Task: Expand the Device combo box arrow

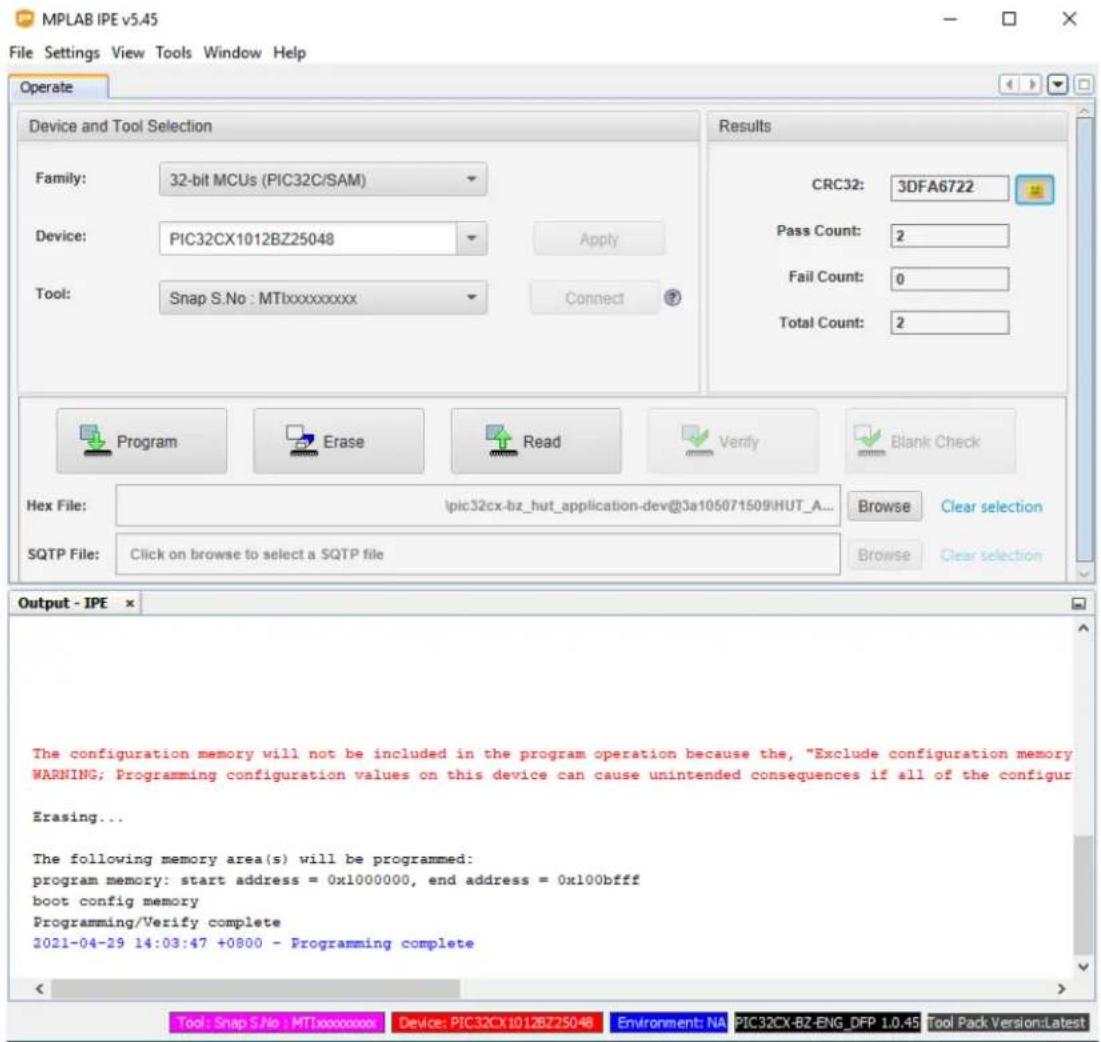Action: click(471, 239)
